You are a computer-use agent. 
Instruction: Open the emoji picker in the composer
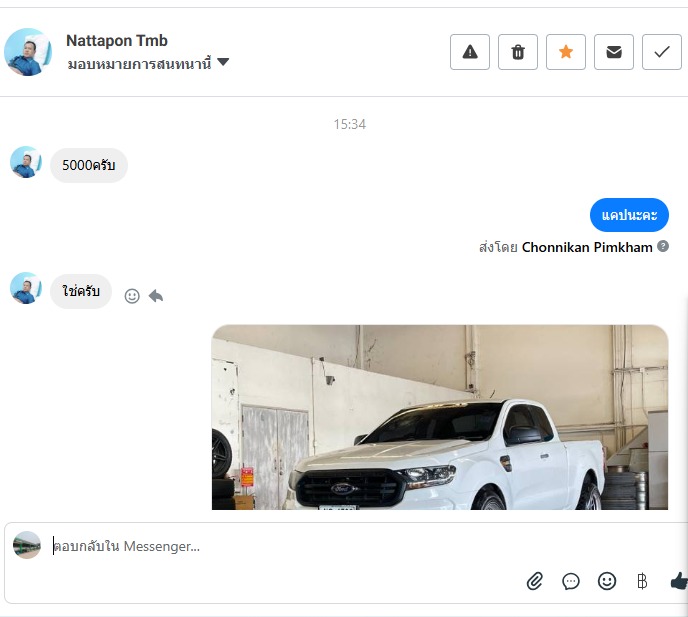606,581
